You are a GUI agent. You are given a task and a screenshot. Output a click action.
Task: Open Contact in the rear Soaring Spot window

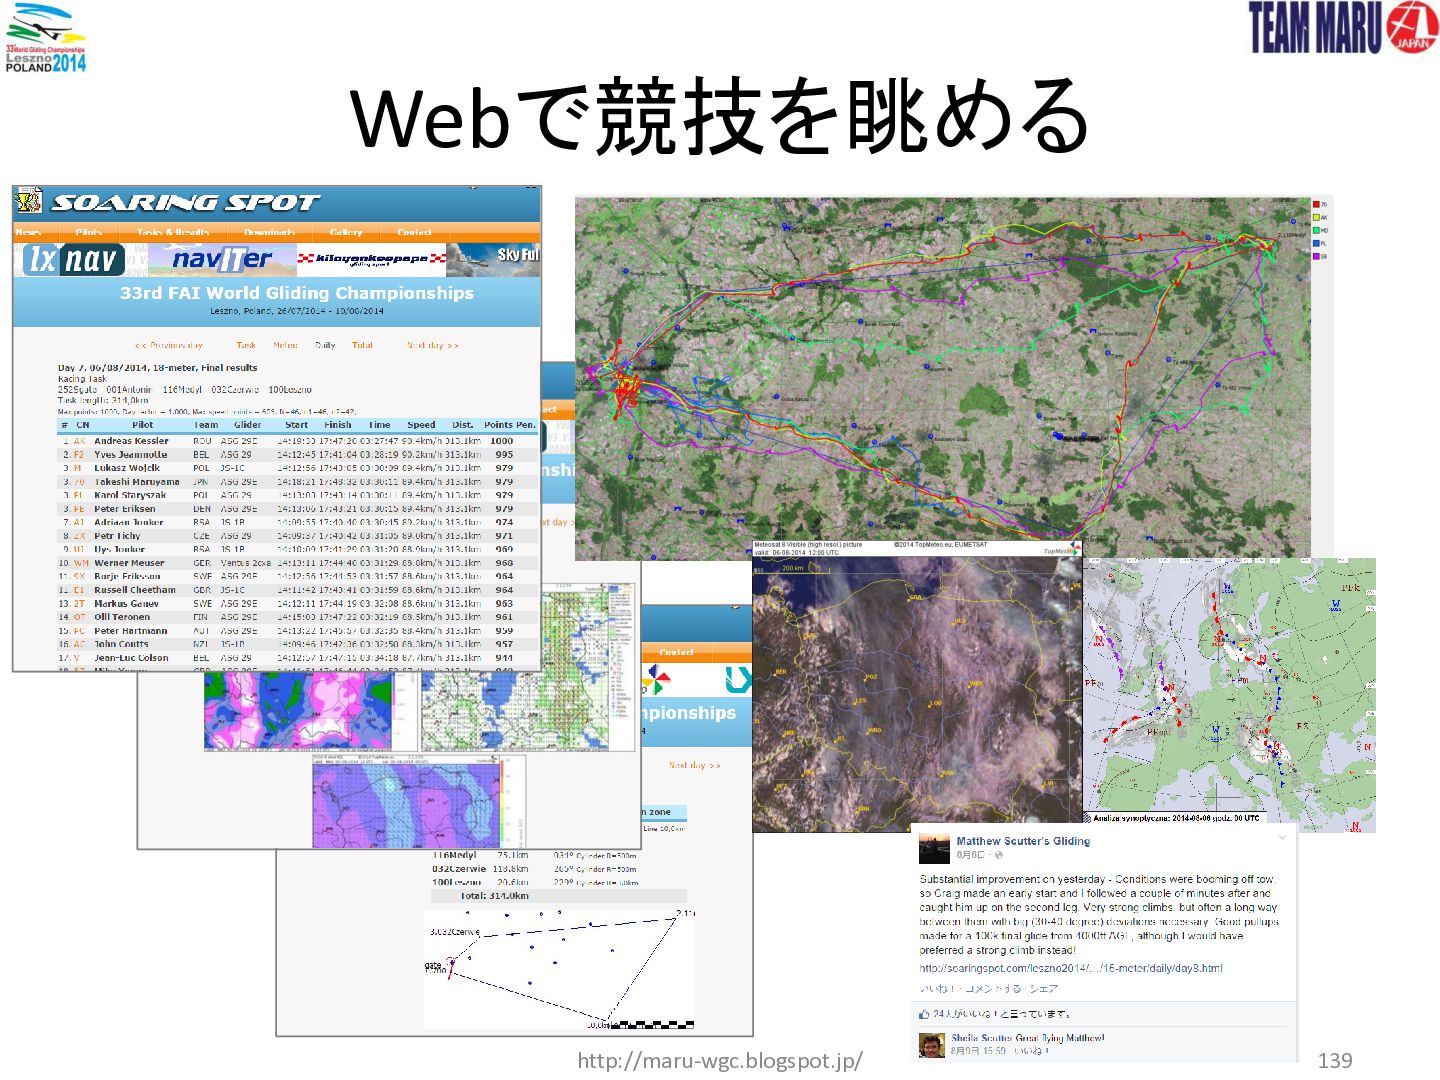coord(676,653)
